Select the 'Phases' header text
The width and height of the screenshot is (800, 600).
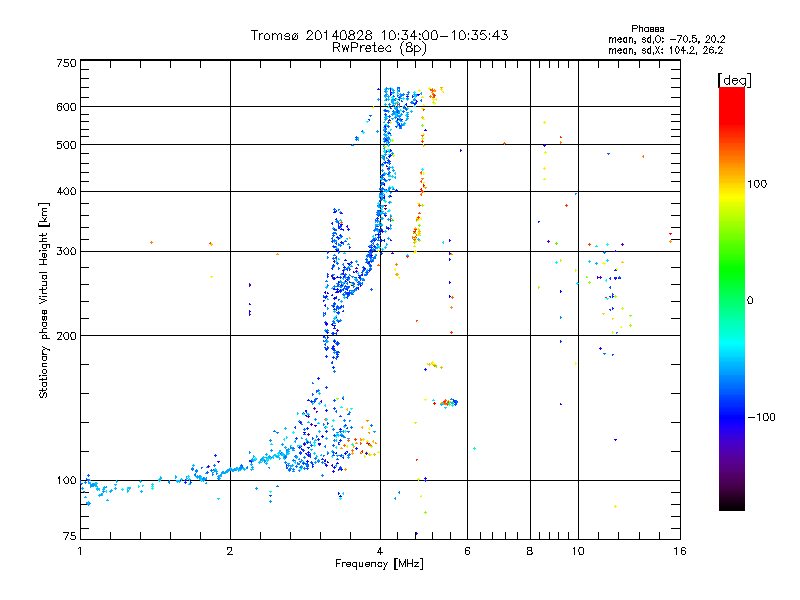[647, 29]
